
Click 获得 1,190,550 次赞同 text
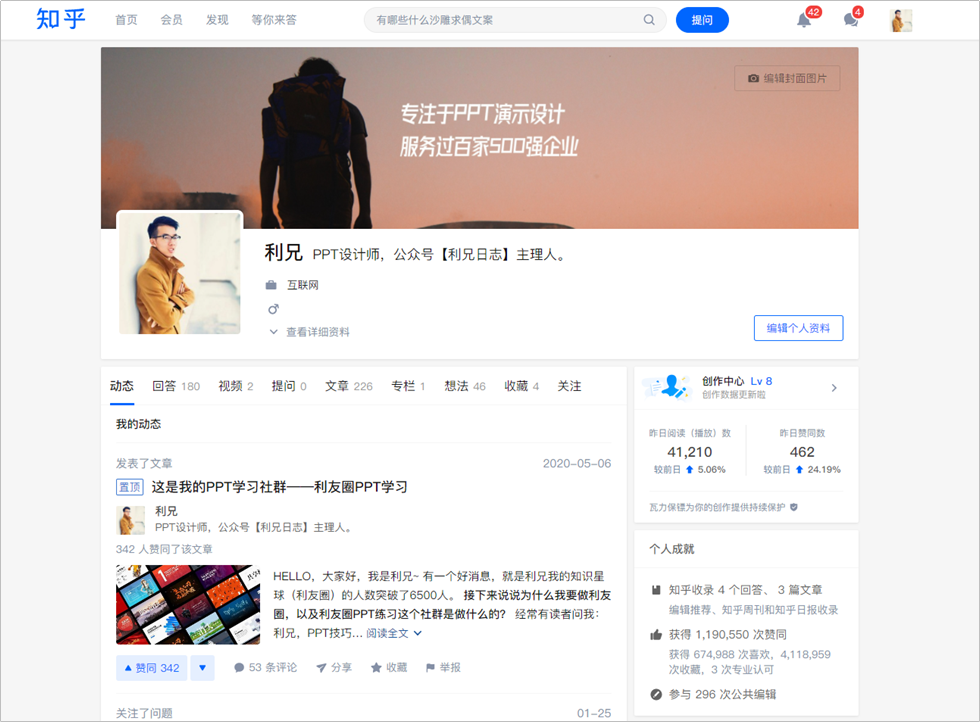coord(728,634)
